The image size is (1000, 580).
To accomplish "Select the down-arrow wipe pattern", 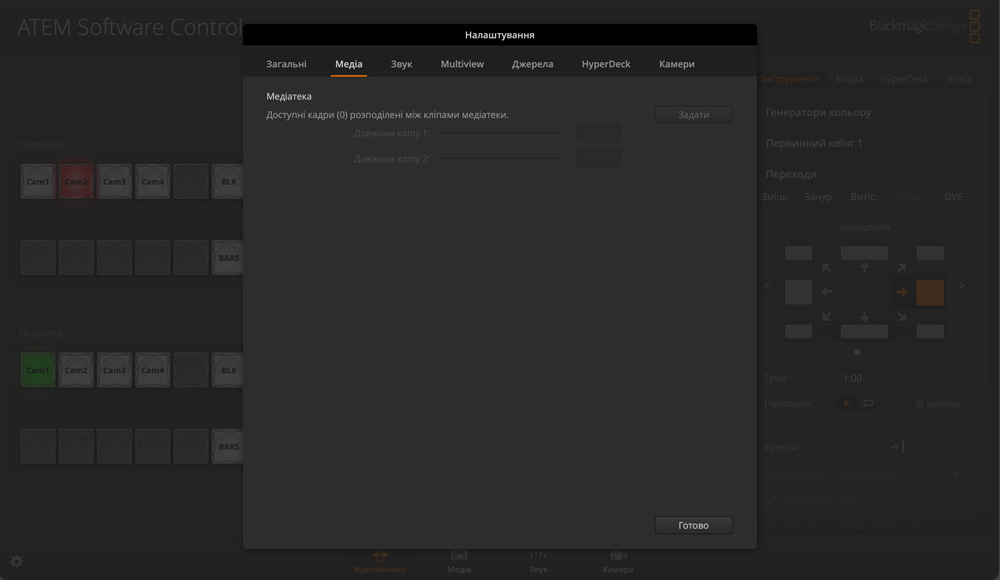I will coord(864,317).
